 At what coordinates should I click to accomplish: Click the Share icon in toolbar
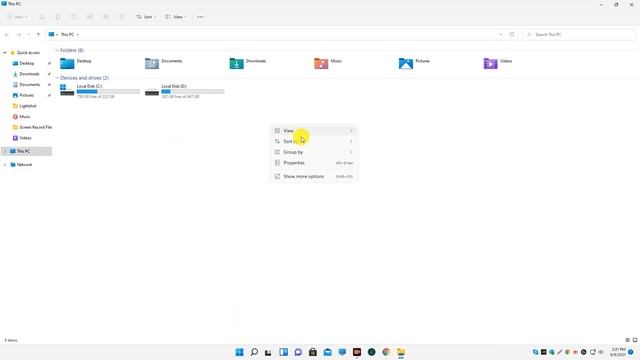tap(106, 17)
